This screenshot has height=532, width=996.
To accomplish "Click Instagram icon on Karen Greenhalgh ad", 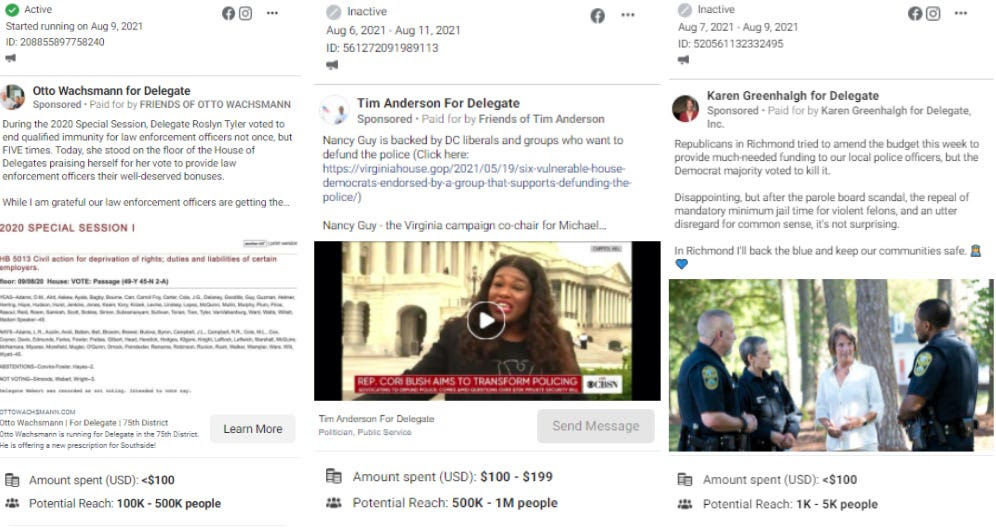I will click(933, 13).
